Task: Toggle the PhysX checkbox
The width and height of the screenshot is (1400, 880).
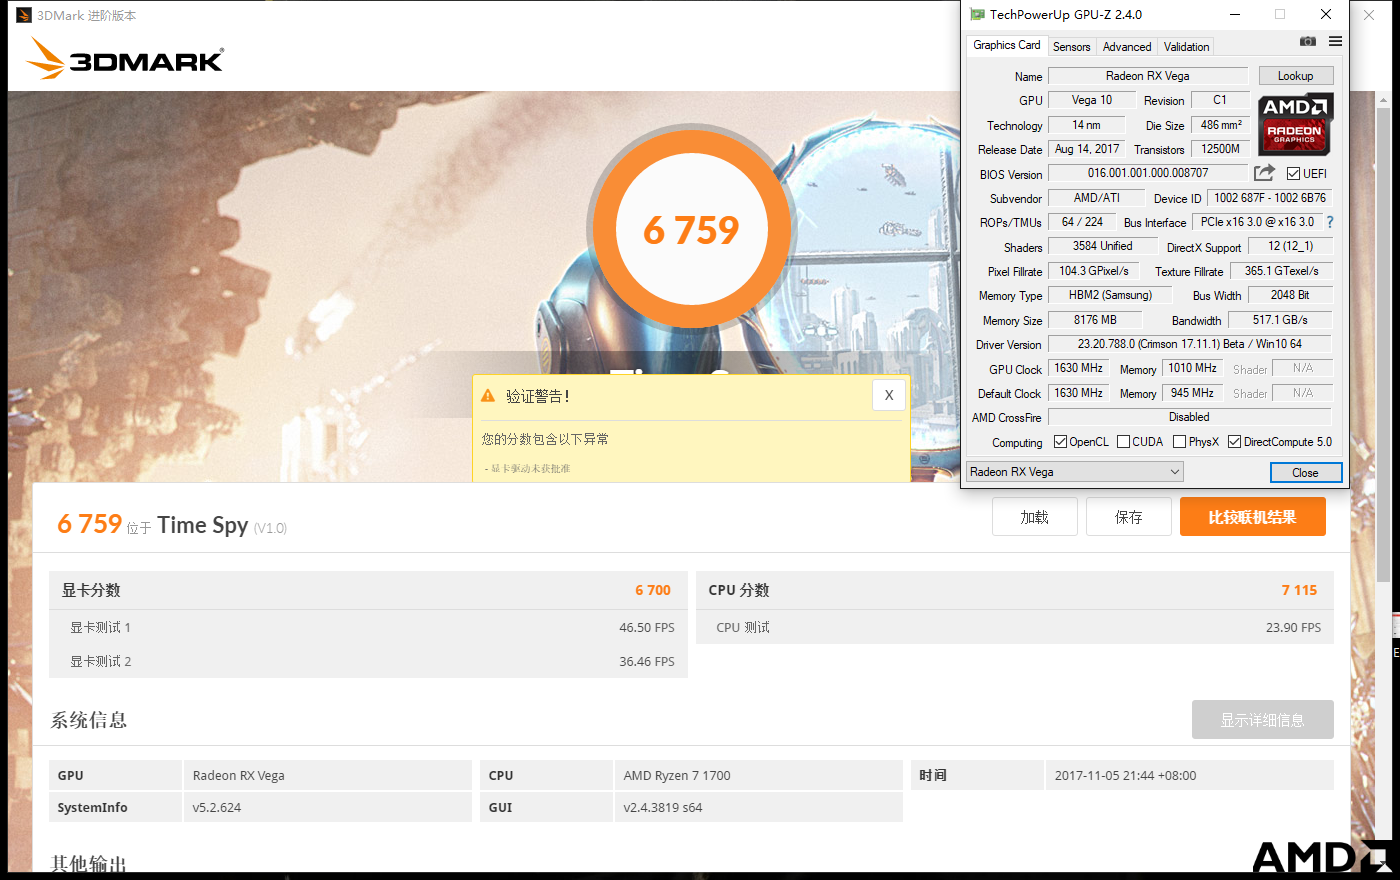Action: point(1179,442)
